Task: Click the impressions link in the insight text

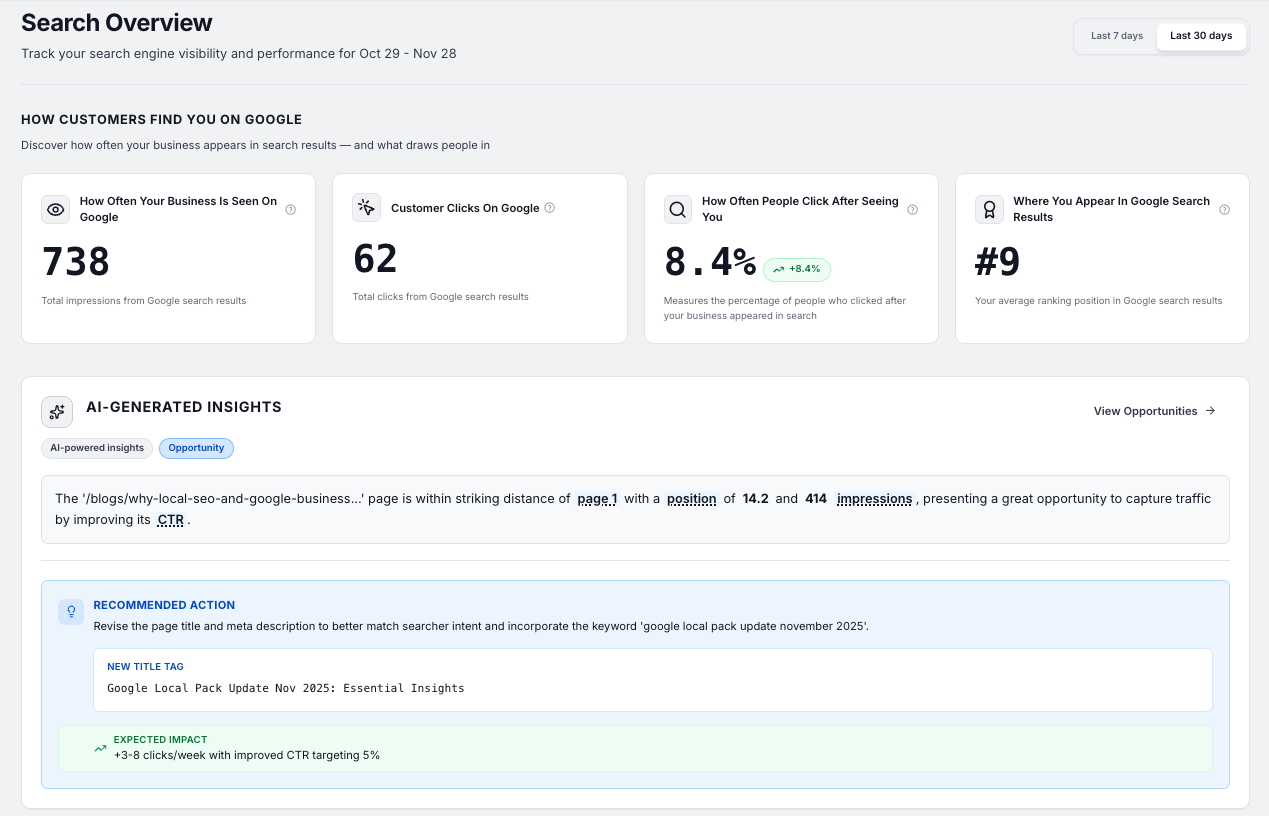Action: point(874,498)
